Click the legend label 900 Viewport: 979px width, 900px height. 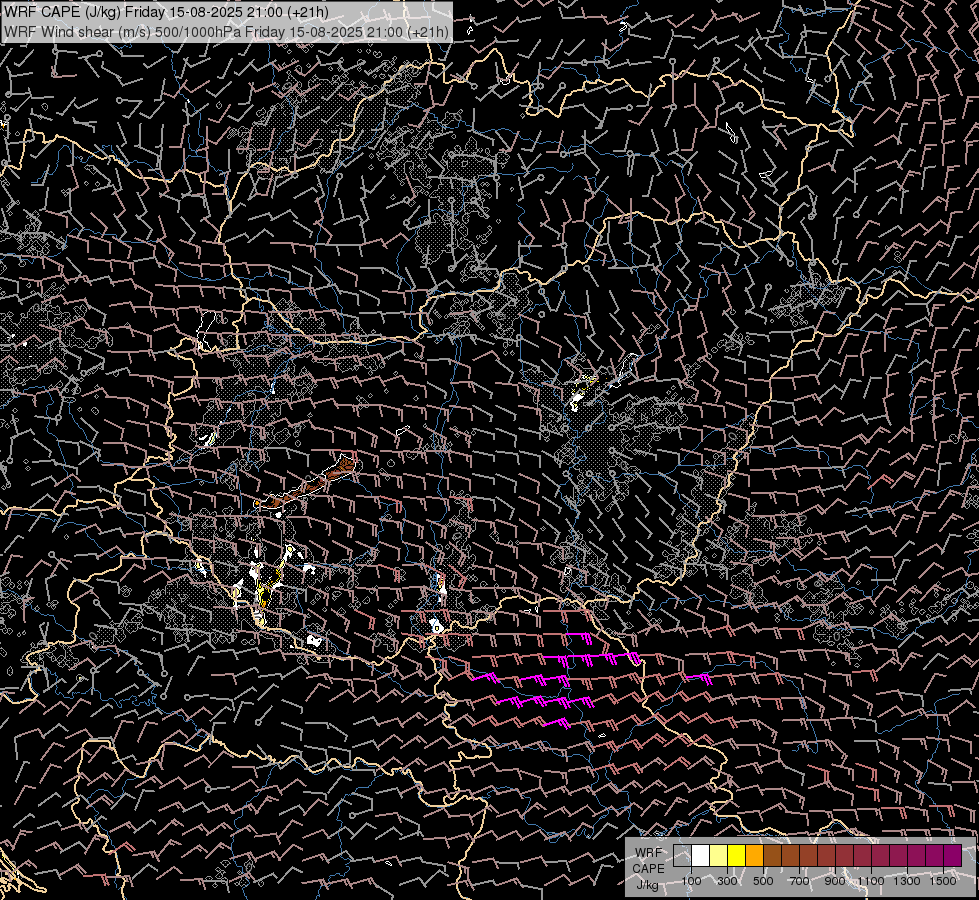click(x=835, y=881)
